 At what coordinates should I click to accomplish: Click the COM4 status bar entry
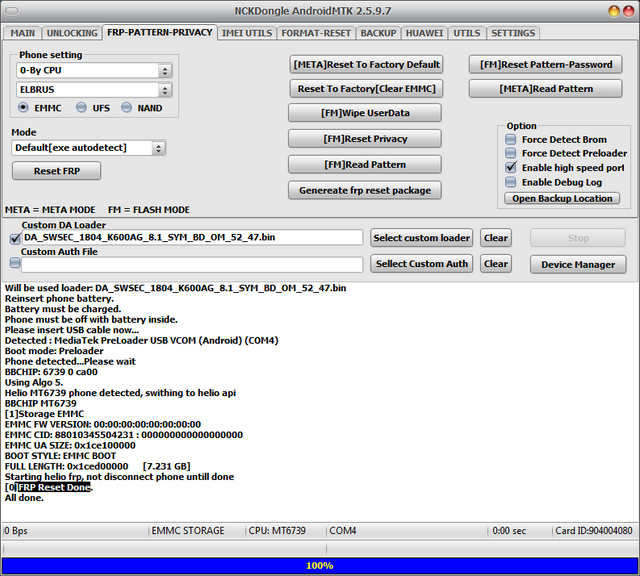343,531
